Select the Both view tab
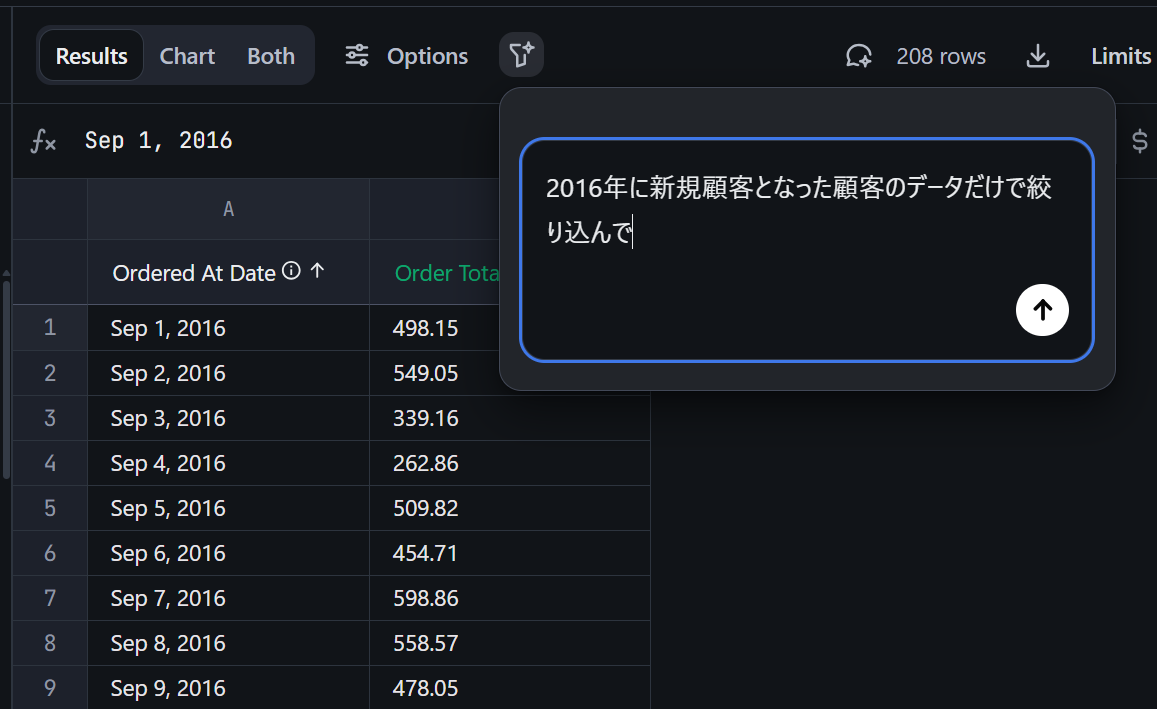 click(271, 56)
